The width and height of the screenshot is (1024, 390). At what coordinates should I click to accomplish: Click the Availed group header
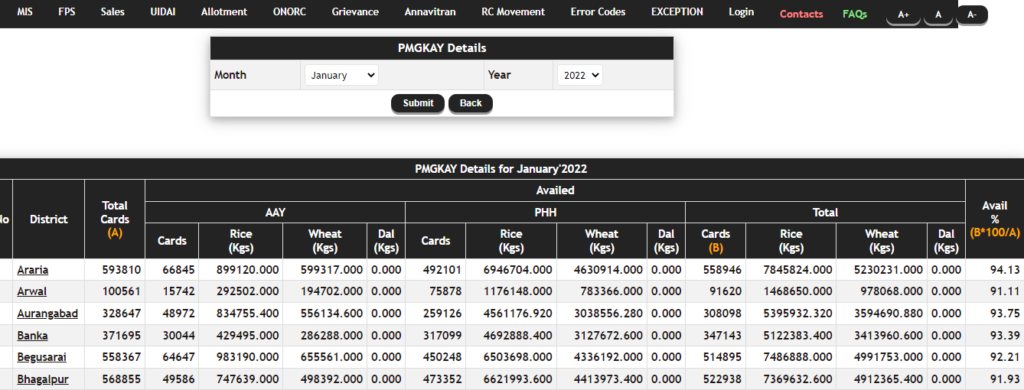[x=555, y=190]
